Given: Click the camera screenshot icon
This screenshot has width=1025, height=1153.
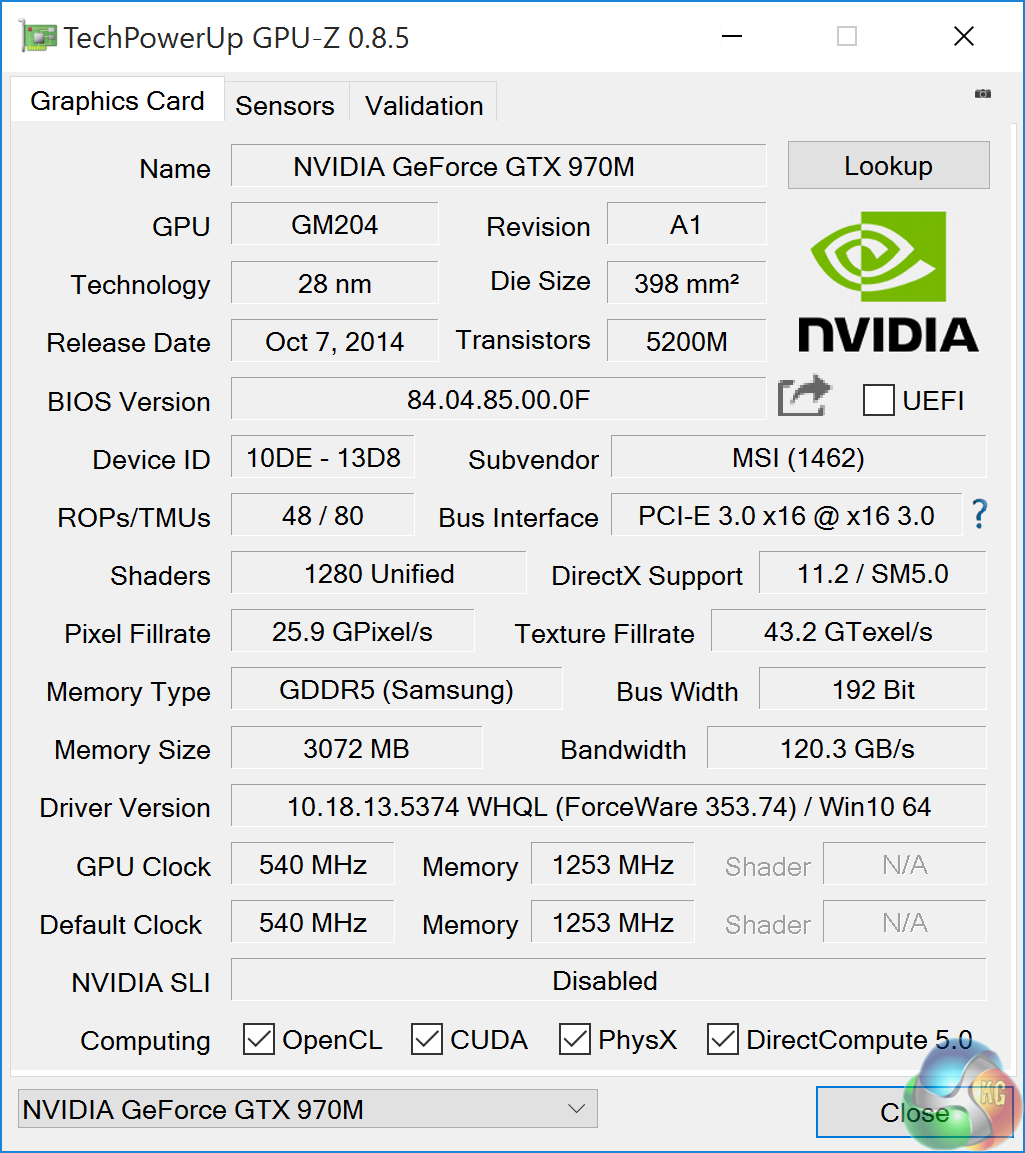Looking at the screenshot, I should click(x=982, y=93).
